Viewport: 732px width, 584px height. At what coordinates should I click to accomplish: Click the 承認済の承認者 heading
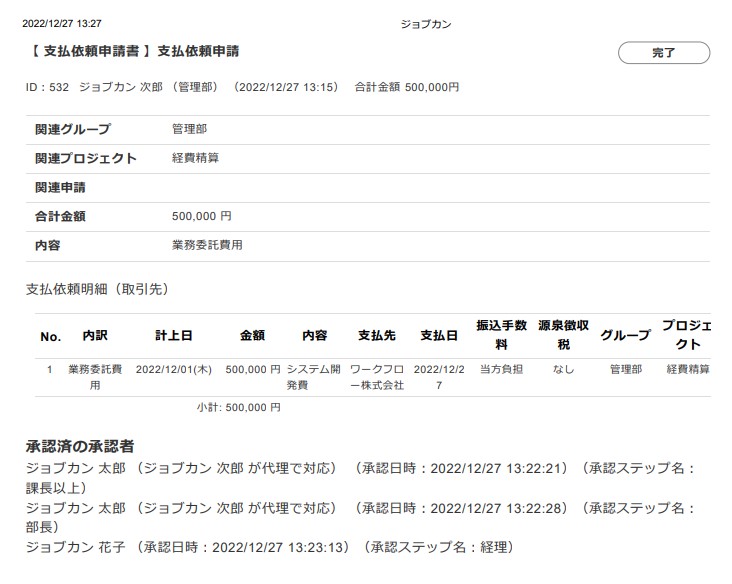coord(80,445)
